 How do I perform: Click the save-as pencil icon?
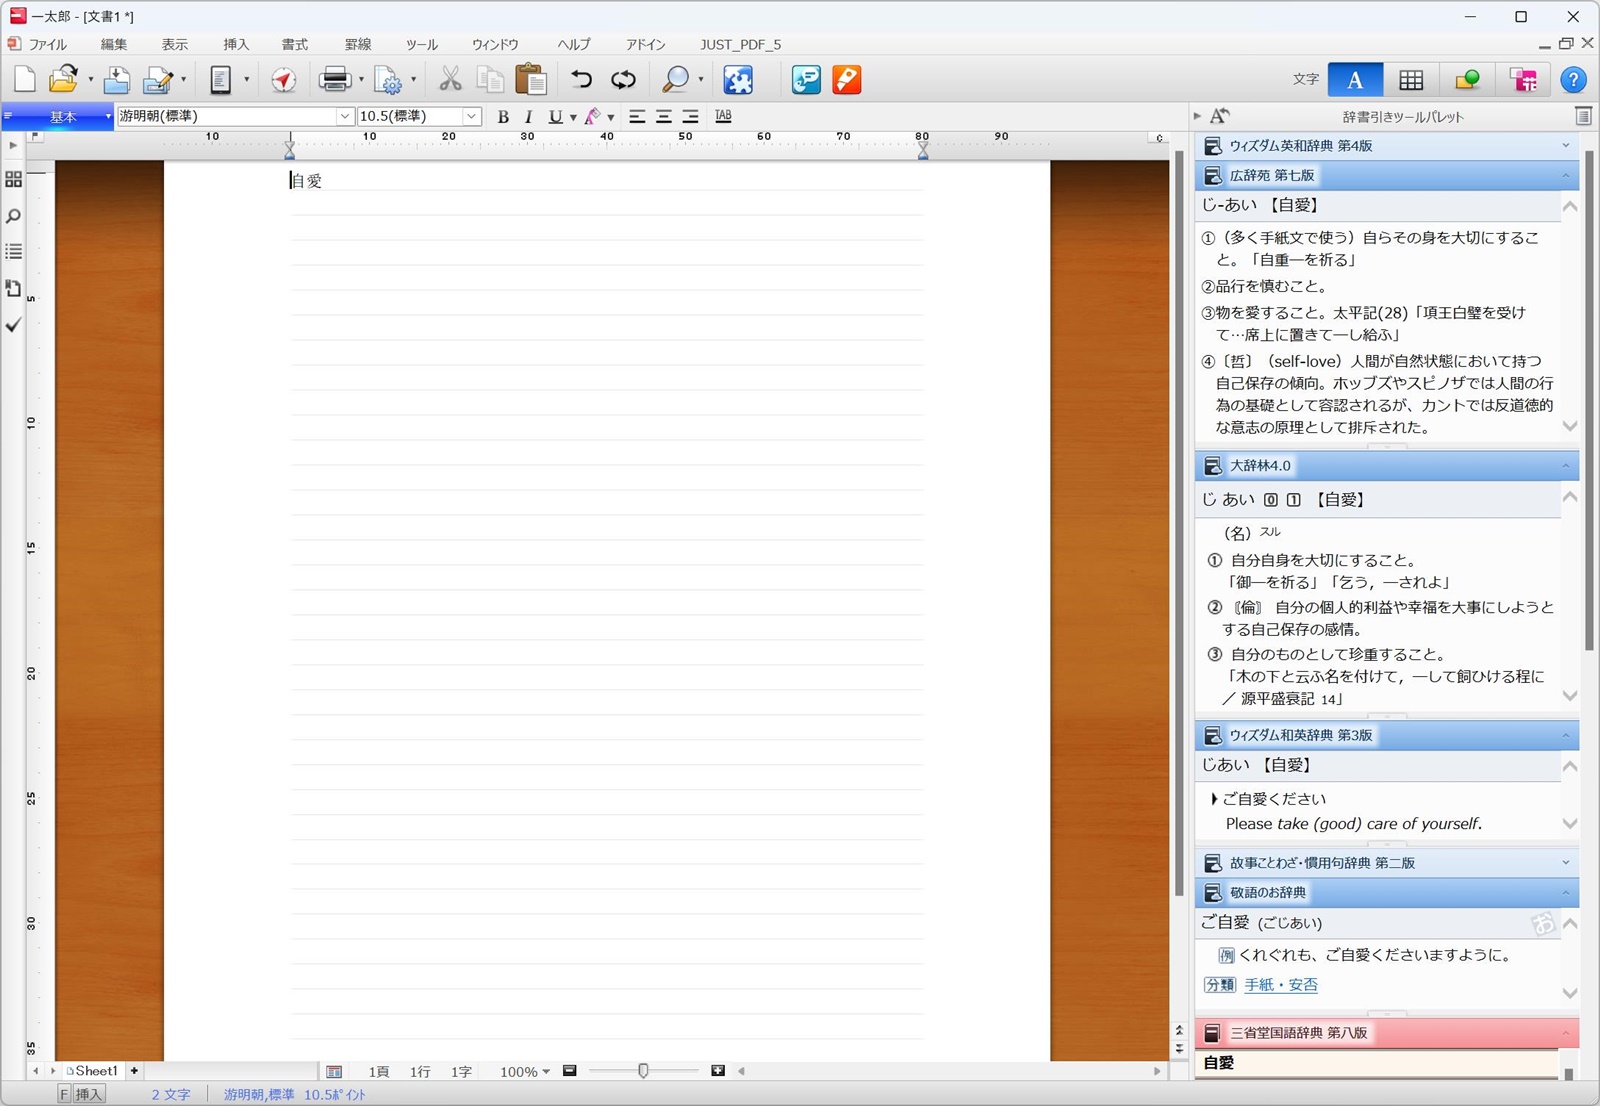(158, 79)
